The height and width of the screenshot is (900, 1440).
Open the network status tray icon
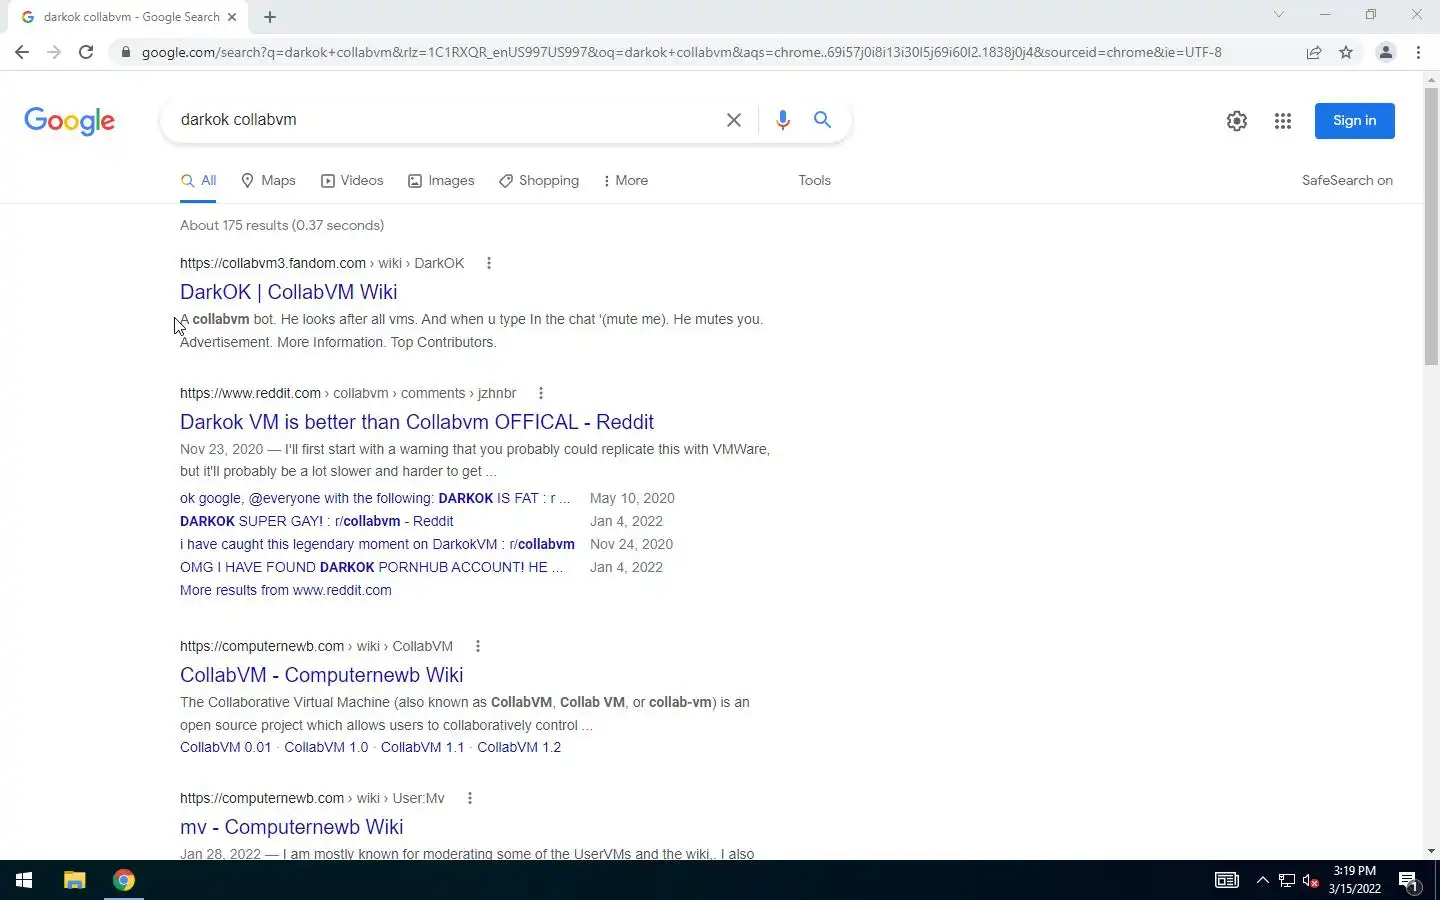coord(1287,881)
